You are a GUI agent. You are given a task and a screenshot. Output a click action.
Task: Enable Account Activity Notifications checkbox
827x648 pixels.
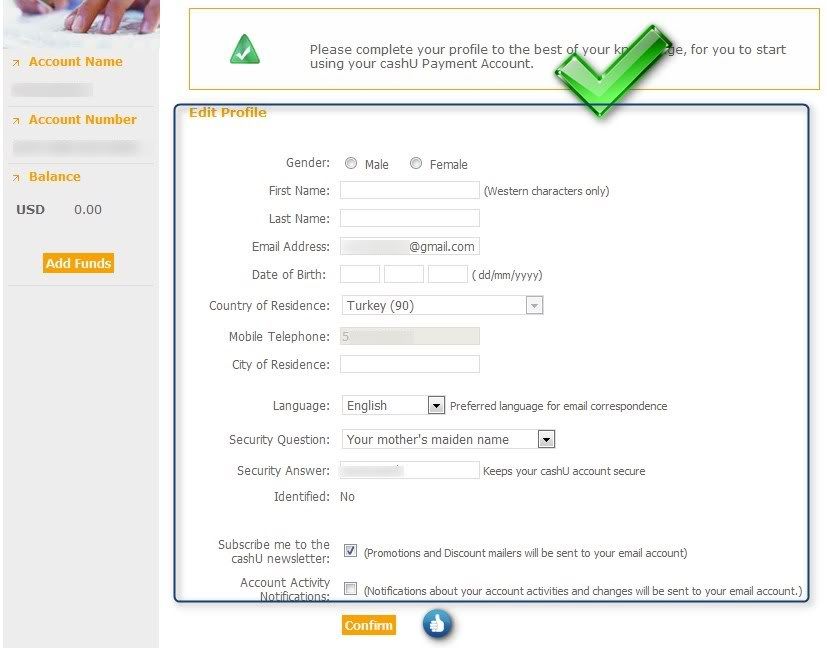pyautogui.click(x=350, y=588)
